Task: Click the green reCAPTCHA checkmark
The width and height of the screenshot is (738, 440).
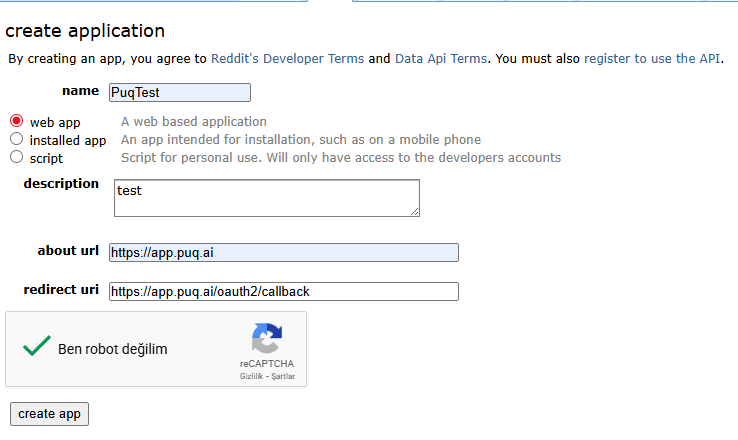Action: tap(37, 347)
